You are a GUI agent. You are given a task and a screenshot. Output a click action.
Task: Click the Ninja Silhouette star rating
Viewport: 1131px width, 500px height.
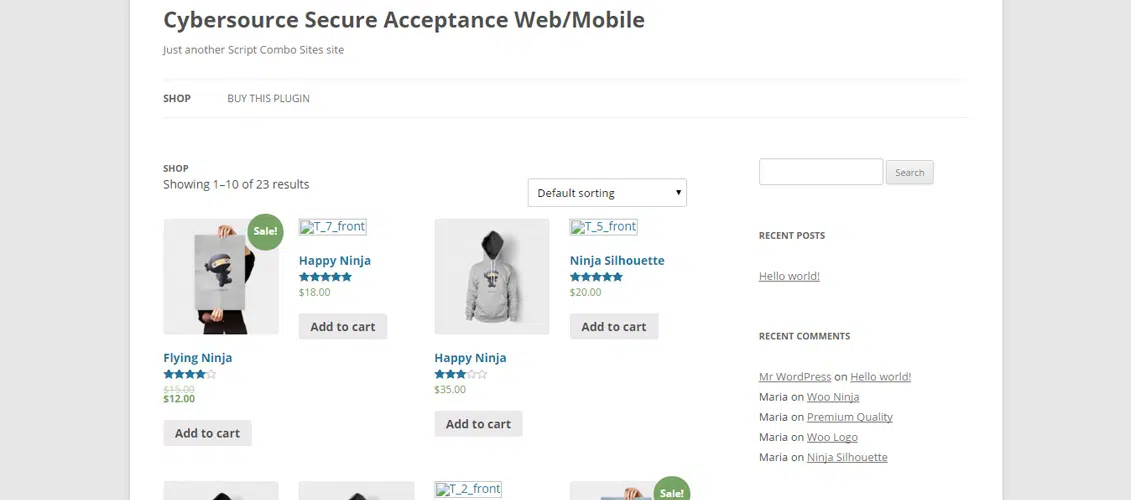[x=596, y=277]
